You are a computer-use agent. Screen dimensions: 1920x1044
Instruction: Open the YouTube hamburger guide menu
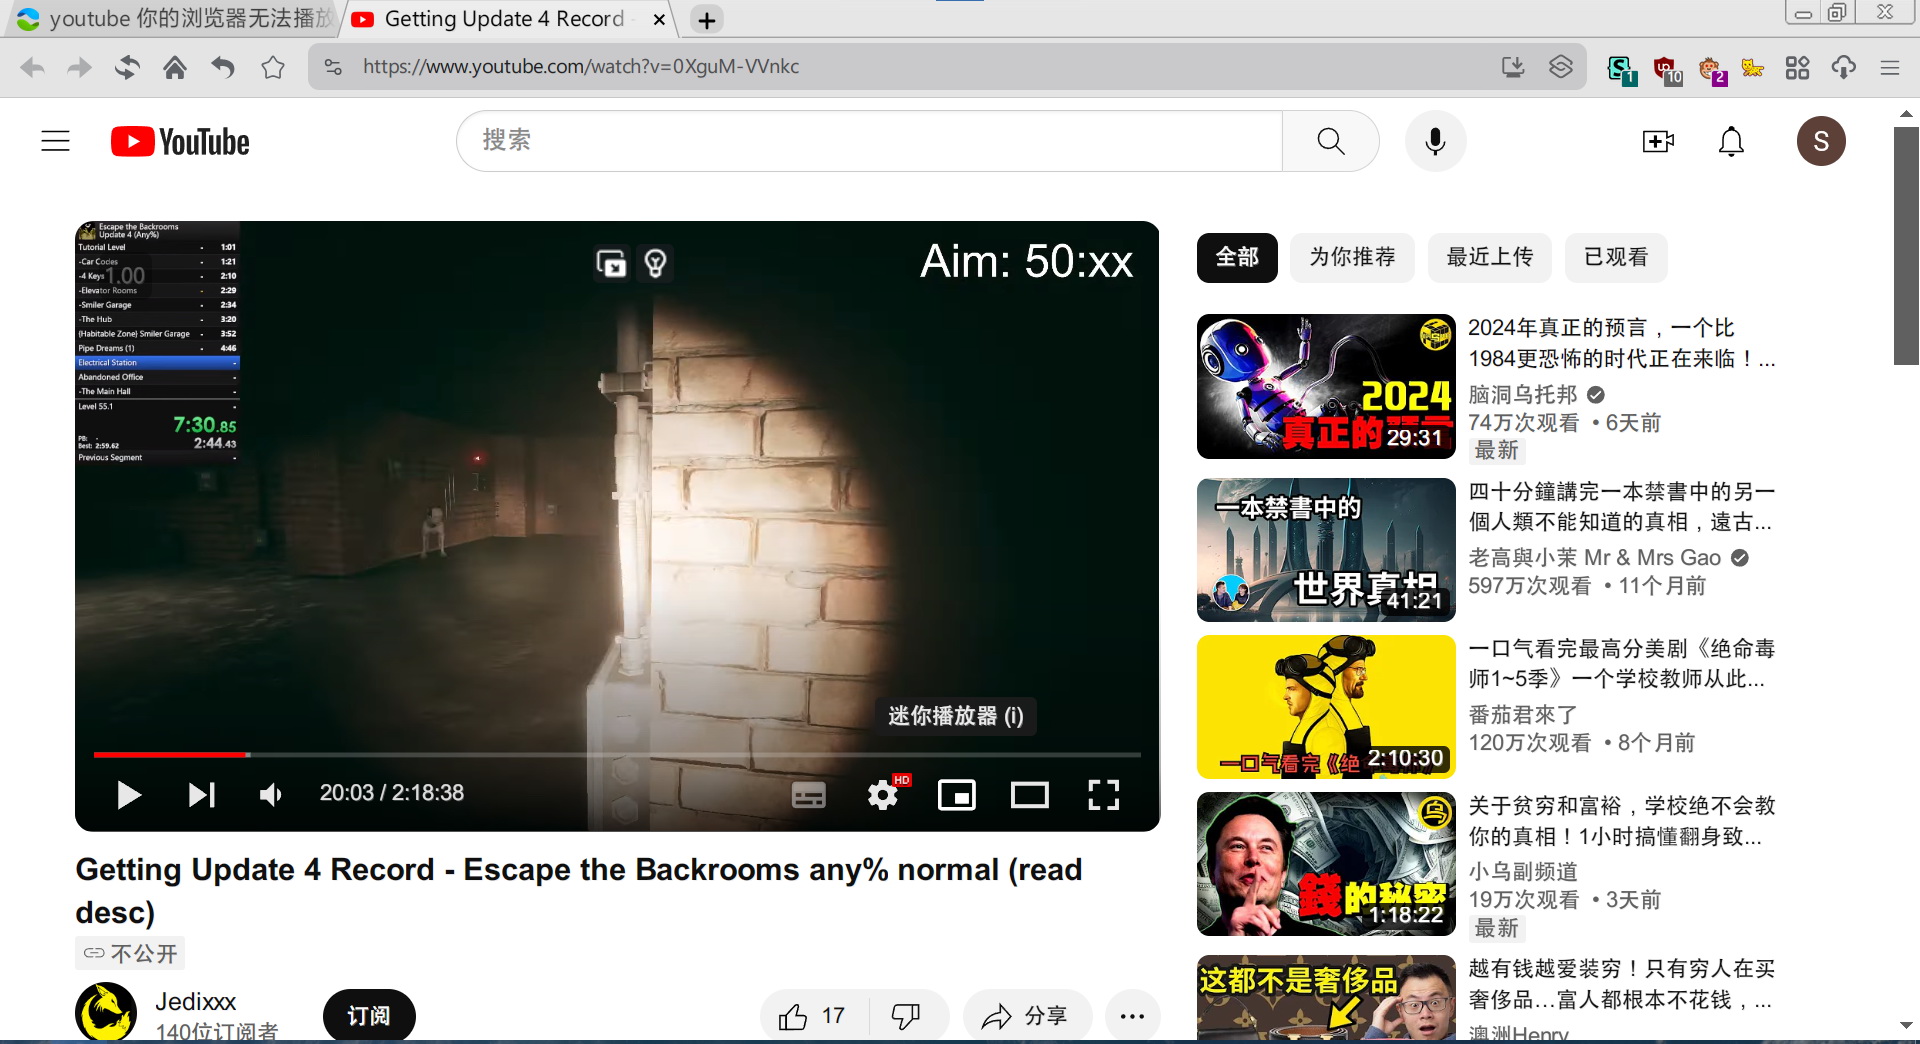[x=55, y=141]
